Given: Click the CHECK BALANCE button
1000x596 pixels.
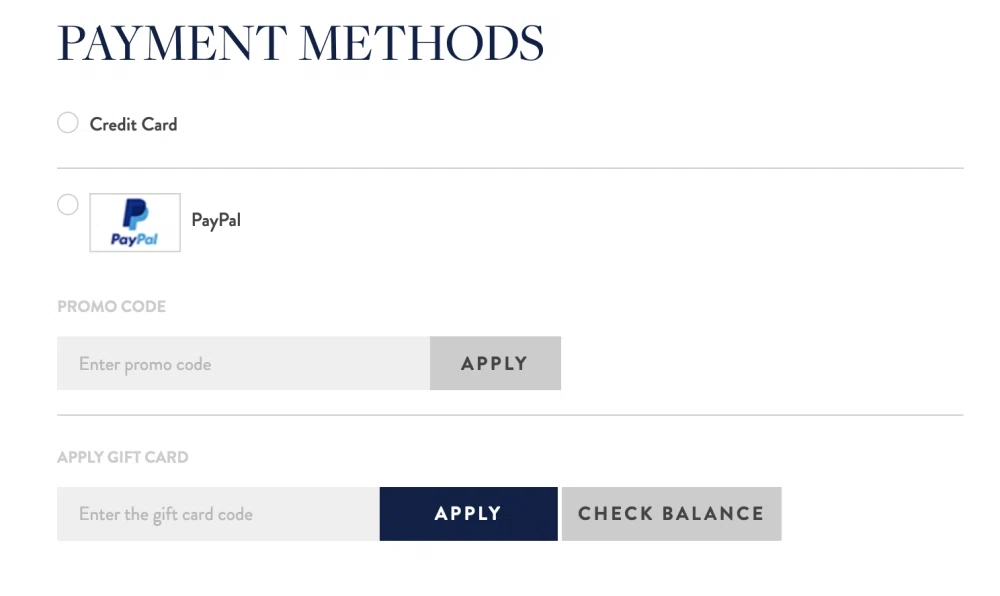Looking at the screenshot, I should pos(671,514).
